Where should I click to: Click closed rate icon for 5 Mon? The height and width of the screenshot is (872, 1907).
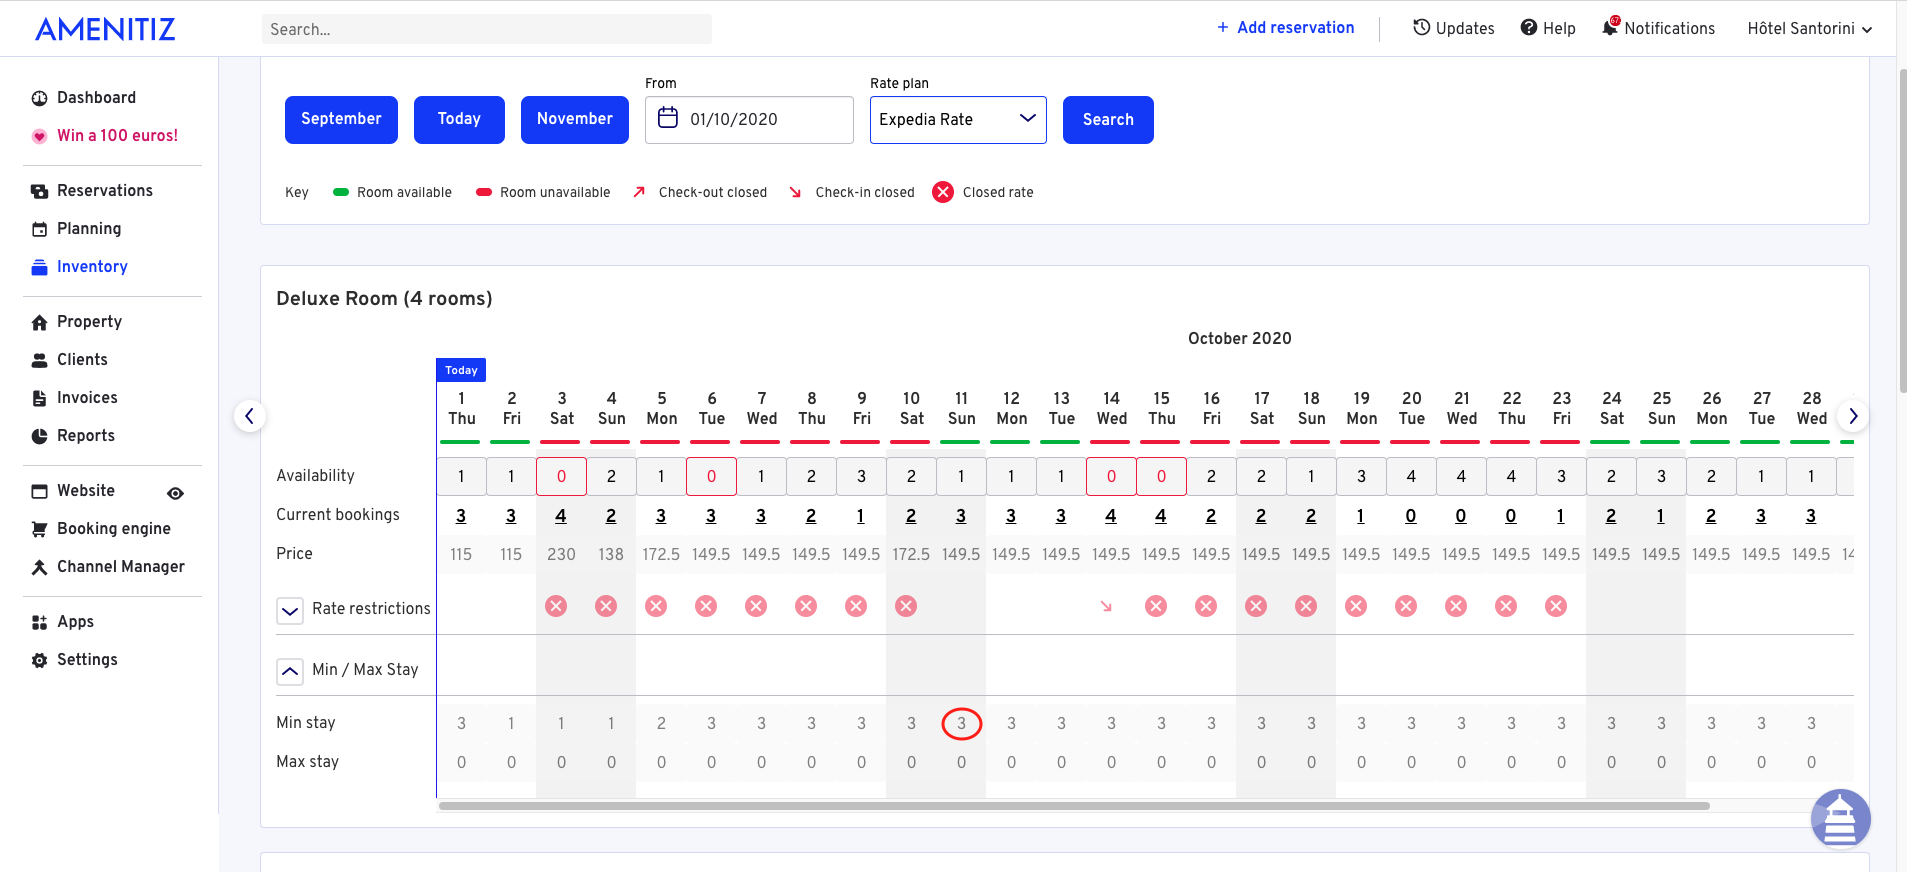[x=656, y=606]
